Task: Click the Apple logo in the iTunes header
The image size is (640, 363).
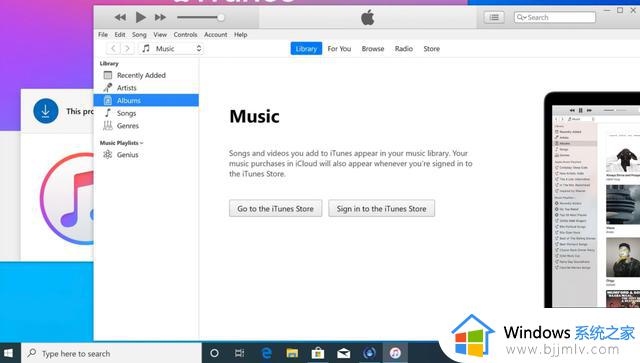Action: pyautogui.click(x=367, y=18)
